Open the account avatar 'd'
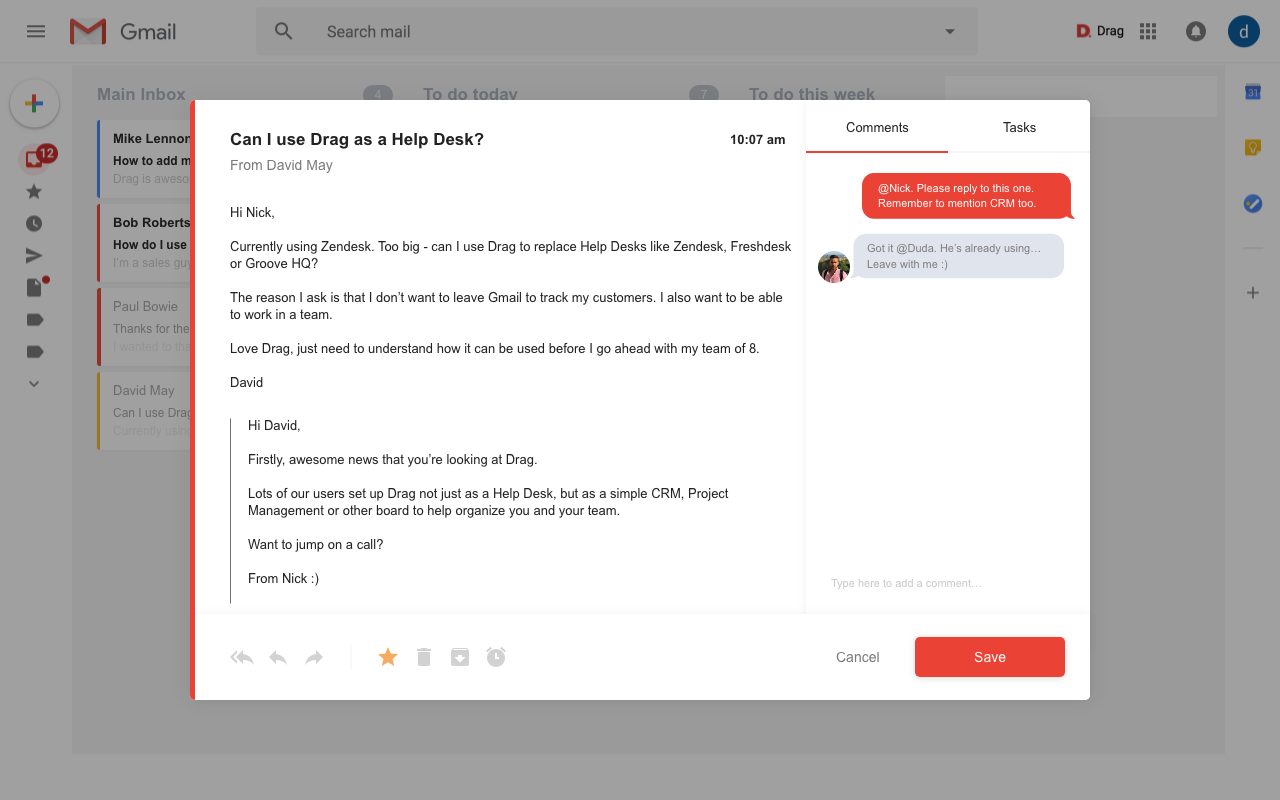 click(x=1244, y=31)
